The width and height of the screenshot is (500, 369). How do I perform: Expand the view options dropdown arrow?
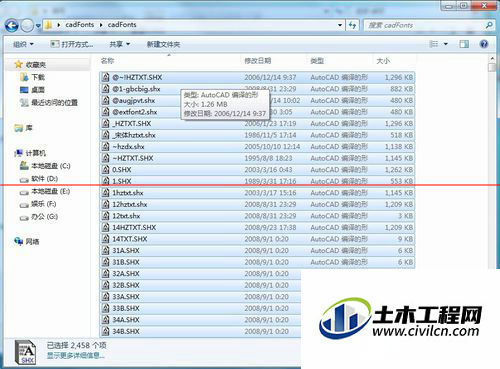click(446, 44)
